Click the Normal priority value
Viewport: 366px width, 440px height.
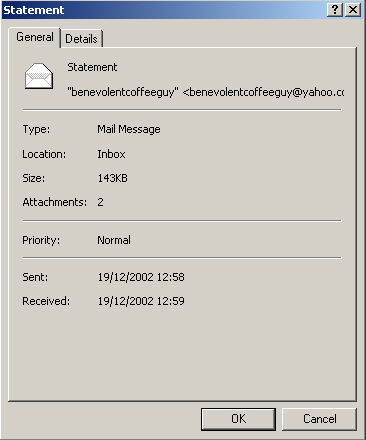[114, 240]
